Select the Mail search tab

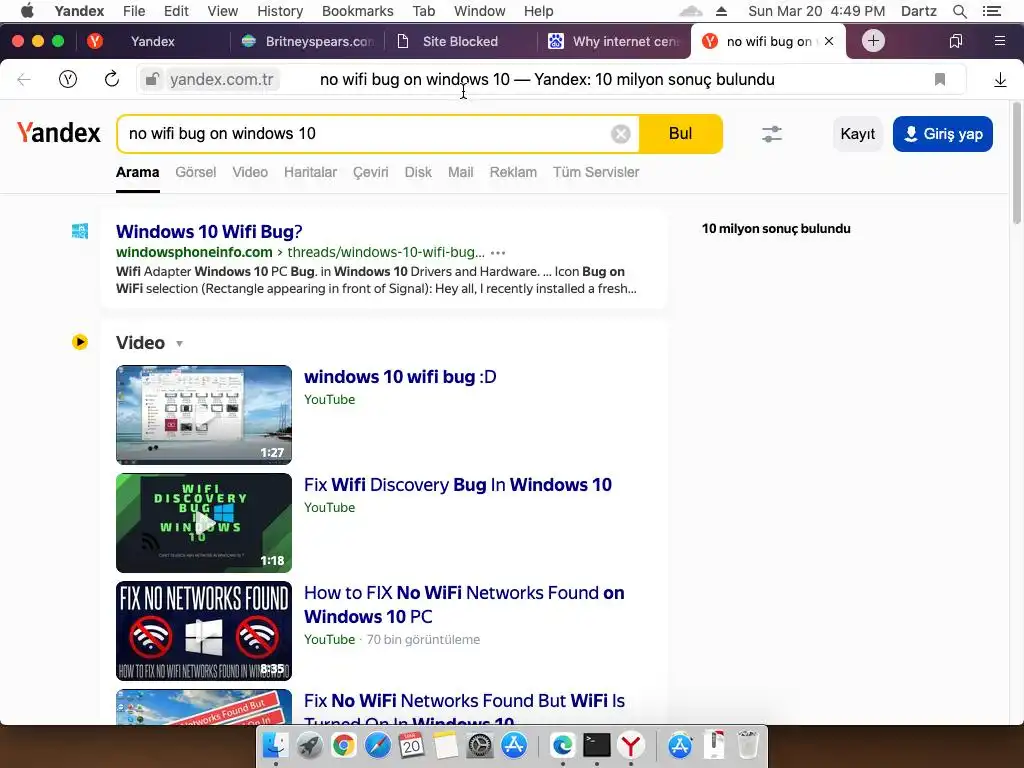pos(460,172)
